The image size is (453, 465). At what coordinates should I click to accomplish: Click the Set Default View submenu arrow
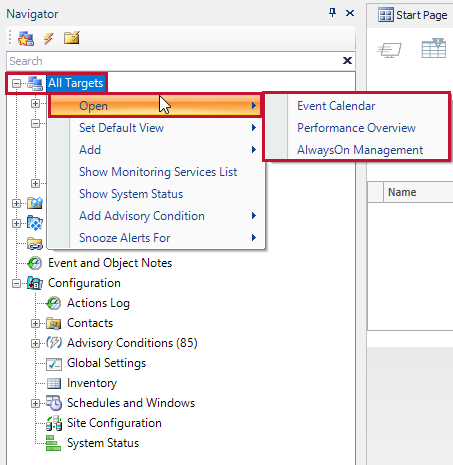[x=254, y=128]
